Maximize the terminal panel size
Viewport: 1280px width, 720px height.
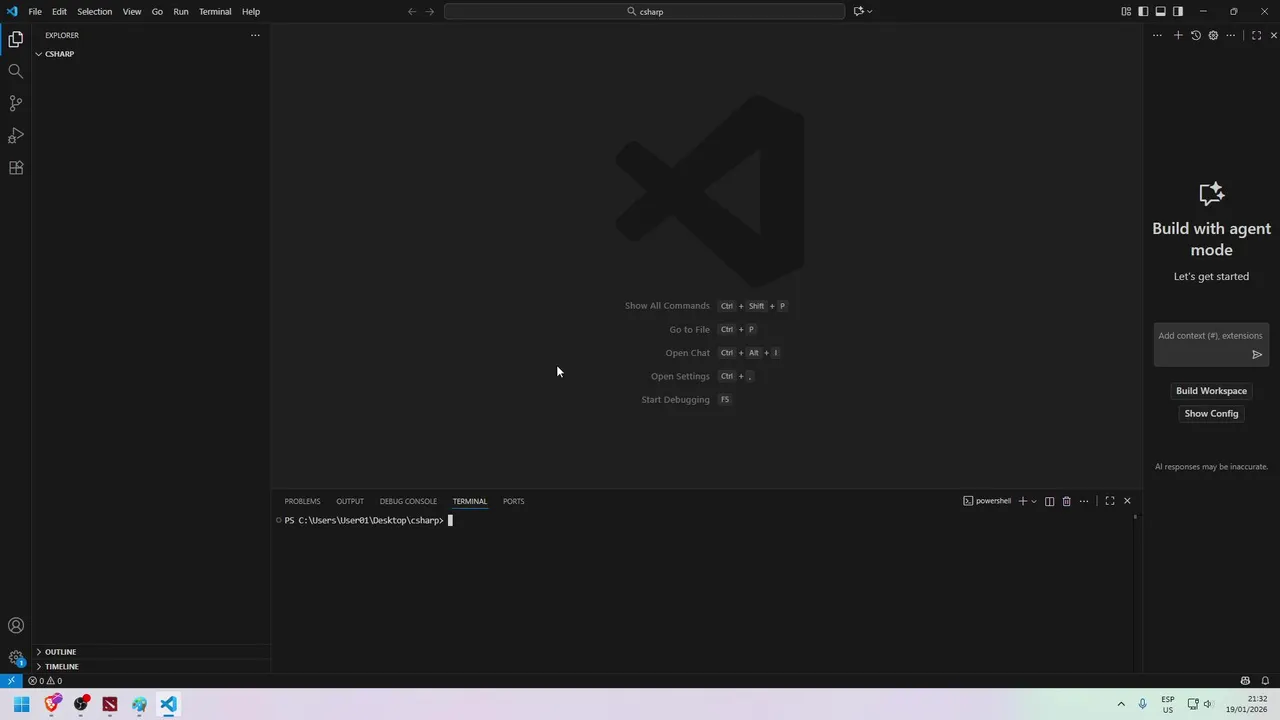point(1110,501)
